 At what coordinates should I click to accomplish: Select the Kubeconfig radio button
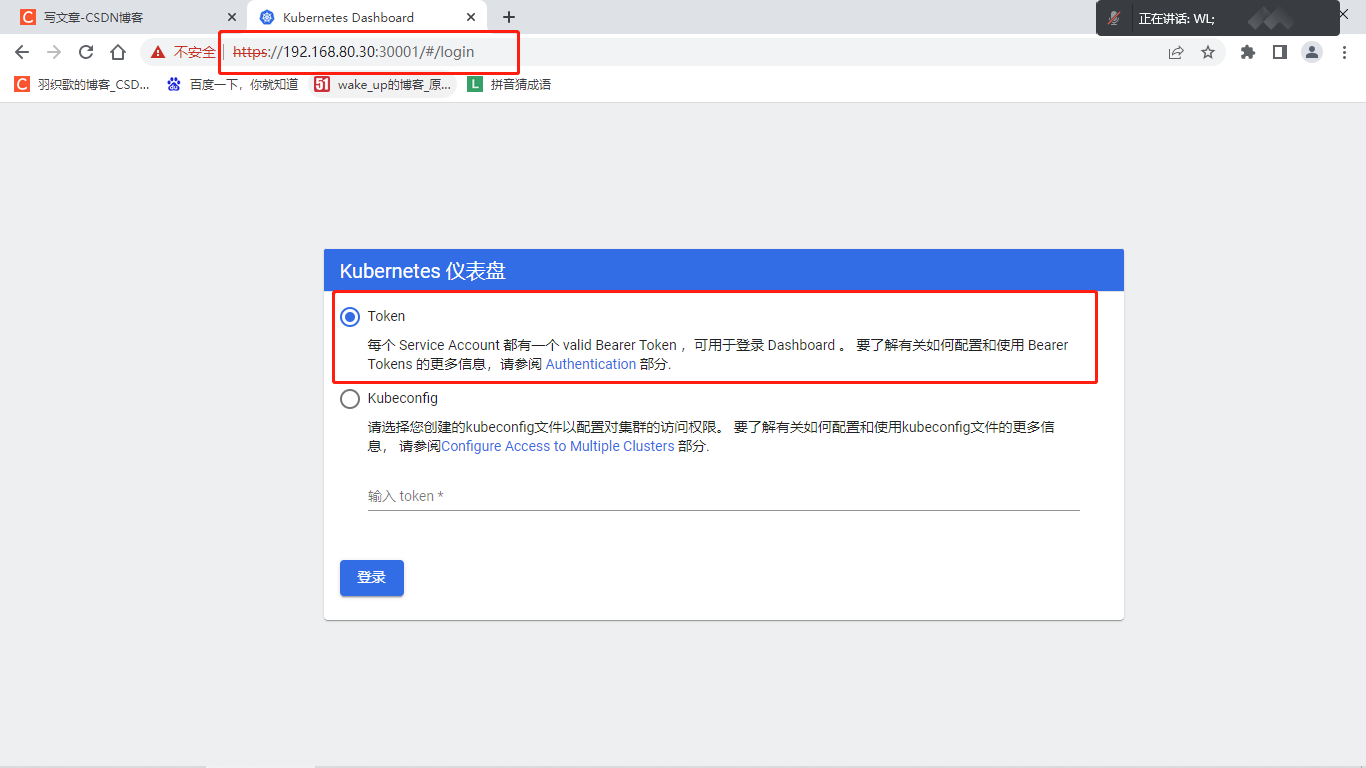350,399
